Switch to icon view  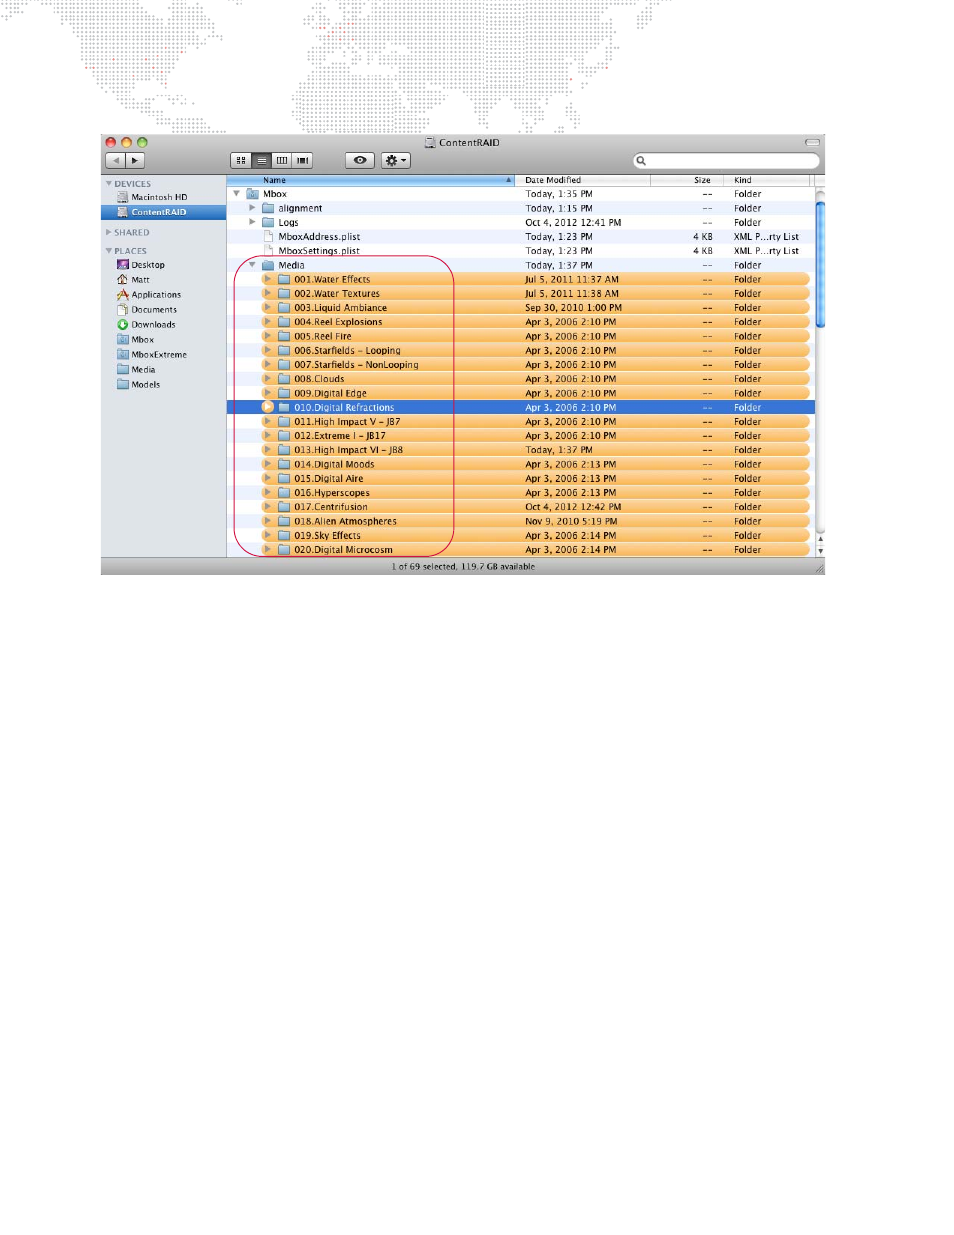point(241,160)
